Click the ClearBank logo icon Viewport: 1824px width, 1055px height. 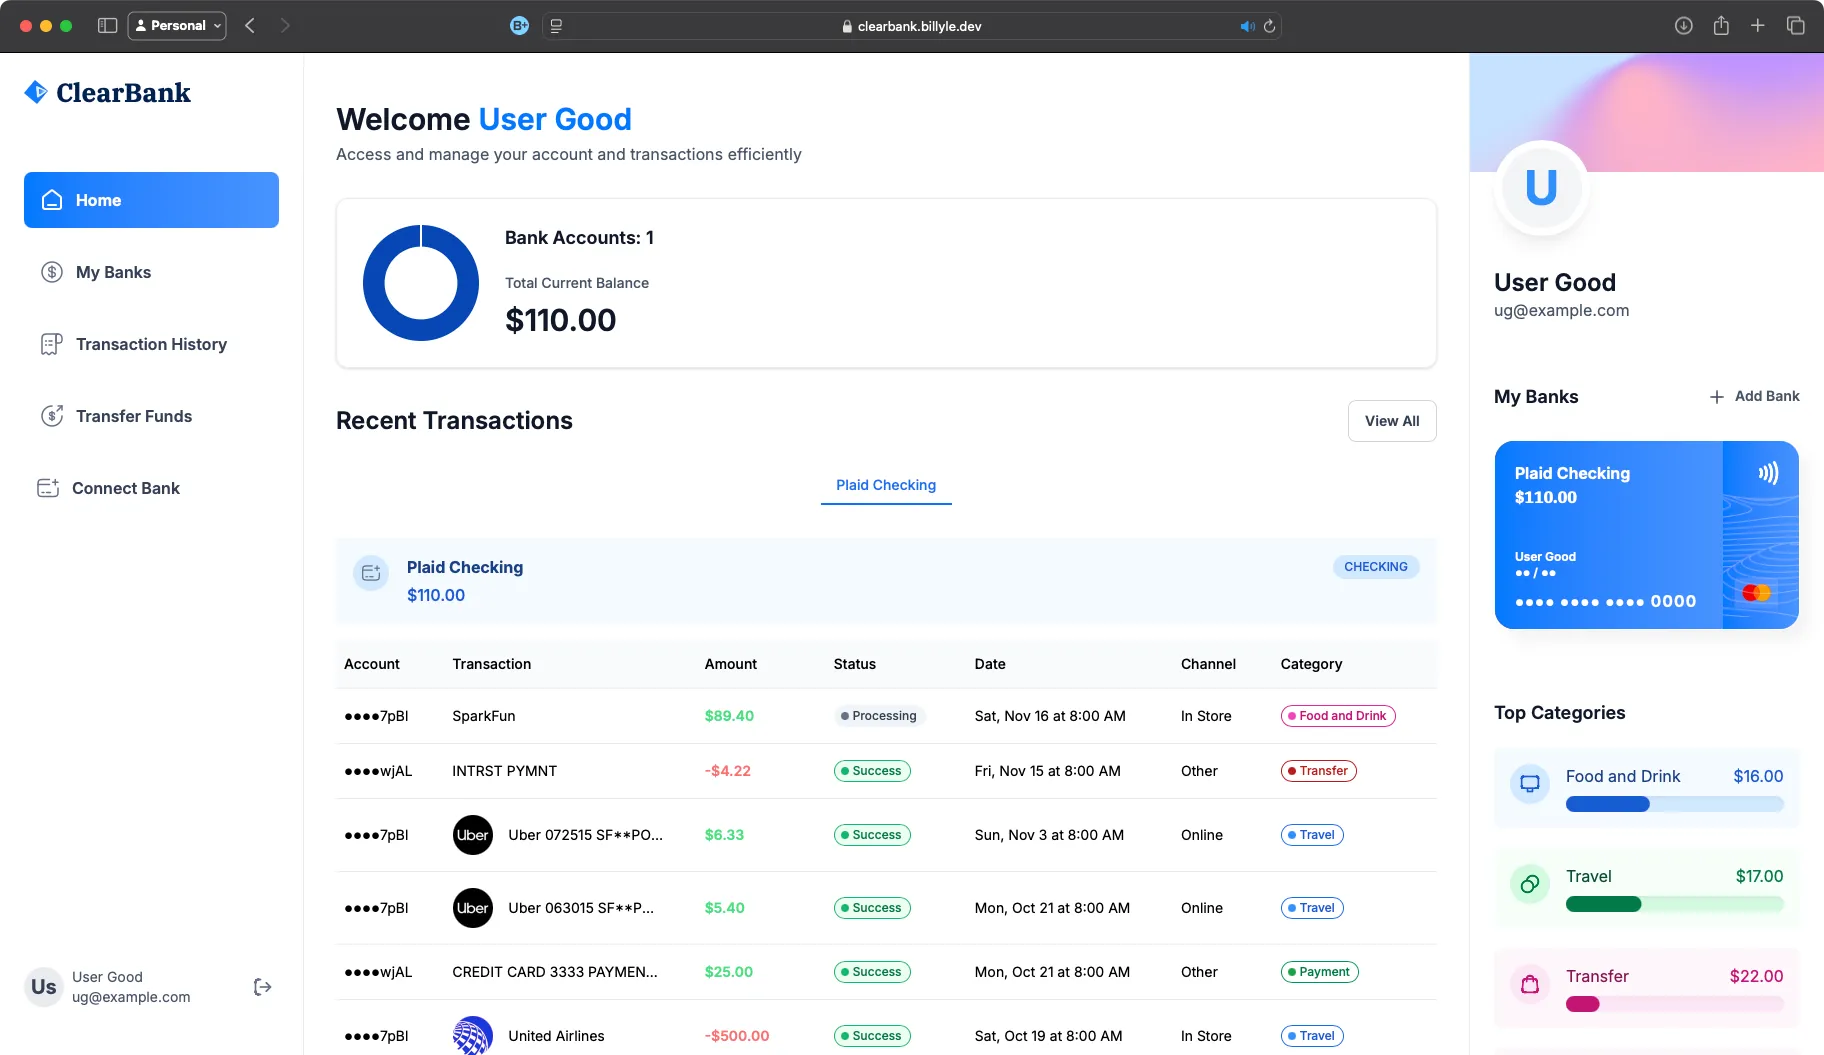point(36,91)
